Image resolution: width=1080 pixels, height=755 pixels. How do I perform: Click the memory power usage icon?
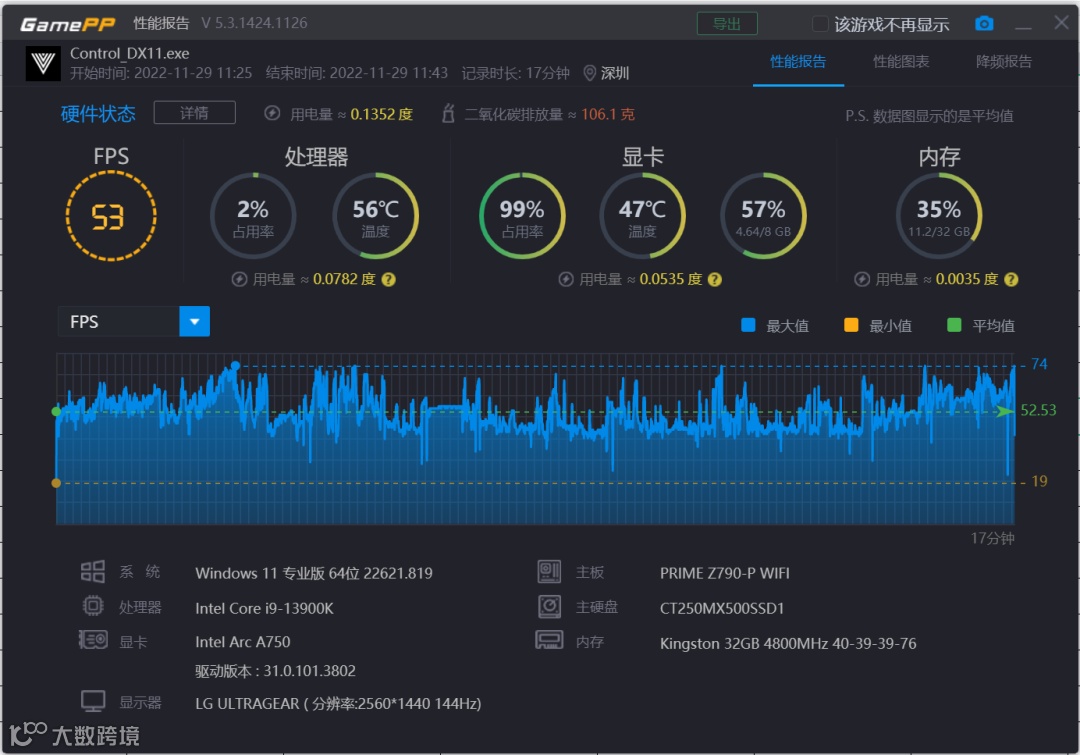click(x=862, y=279)
